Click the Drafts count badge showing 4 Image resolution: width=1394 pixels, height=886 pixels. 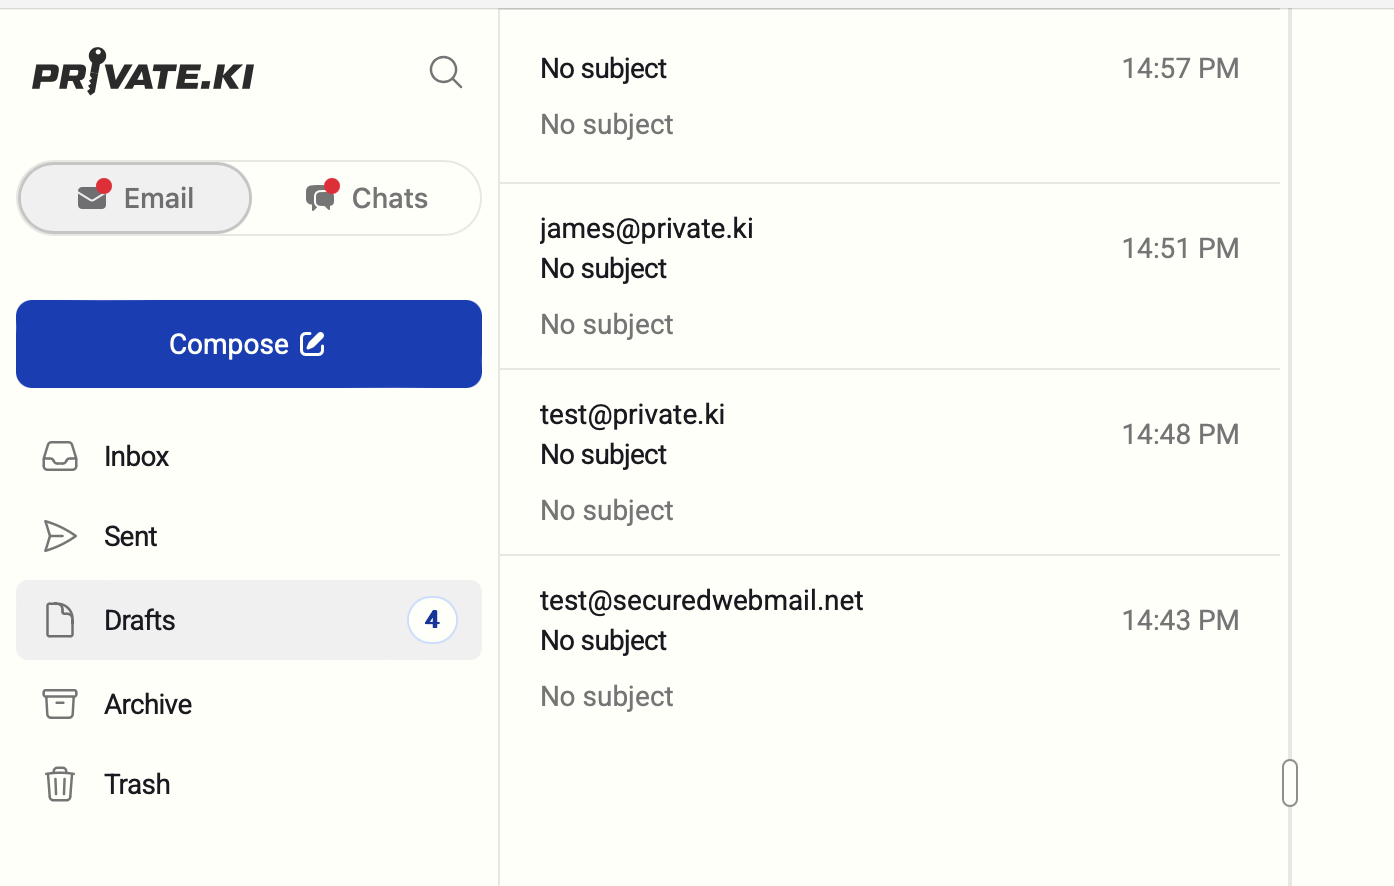[x=432, y=620]
